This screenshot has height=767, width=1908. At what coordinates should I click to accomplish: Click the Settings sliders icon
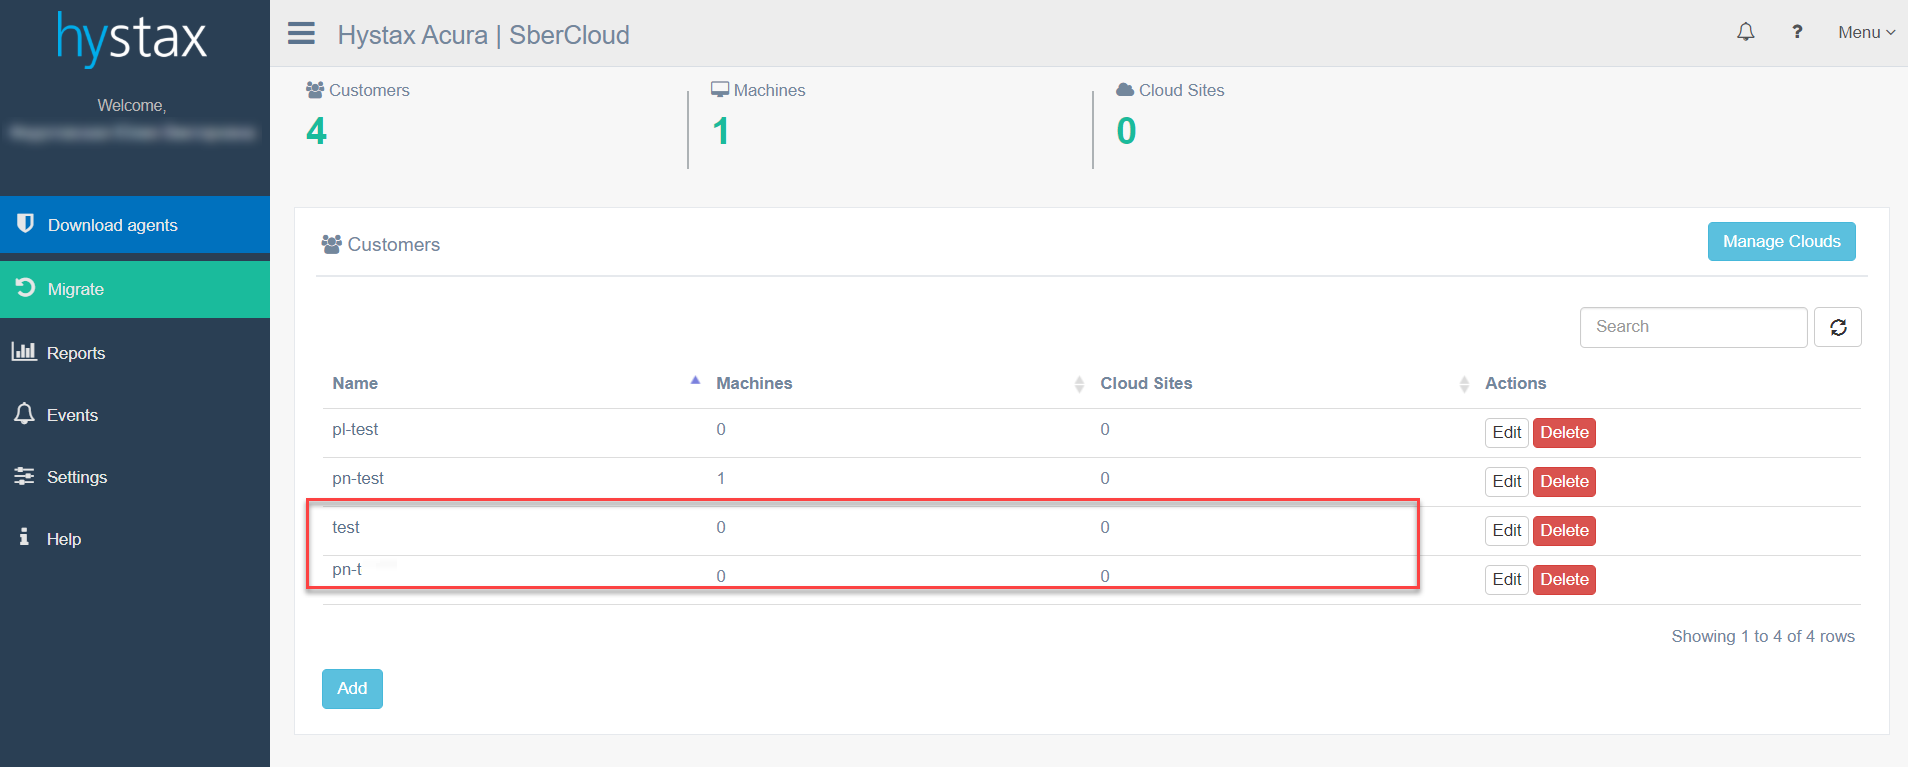(x=24, y=476)
